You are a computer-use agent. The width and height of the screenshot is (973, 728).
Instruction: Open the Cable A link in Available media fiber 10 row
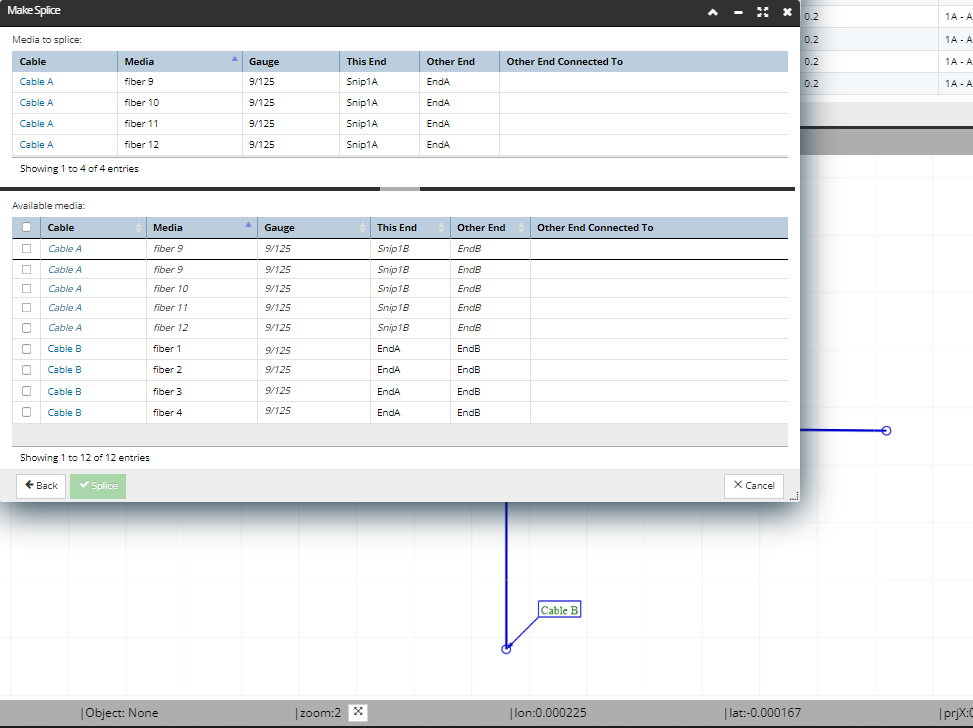click(65, 289)
